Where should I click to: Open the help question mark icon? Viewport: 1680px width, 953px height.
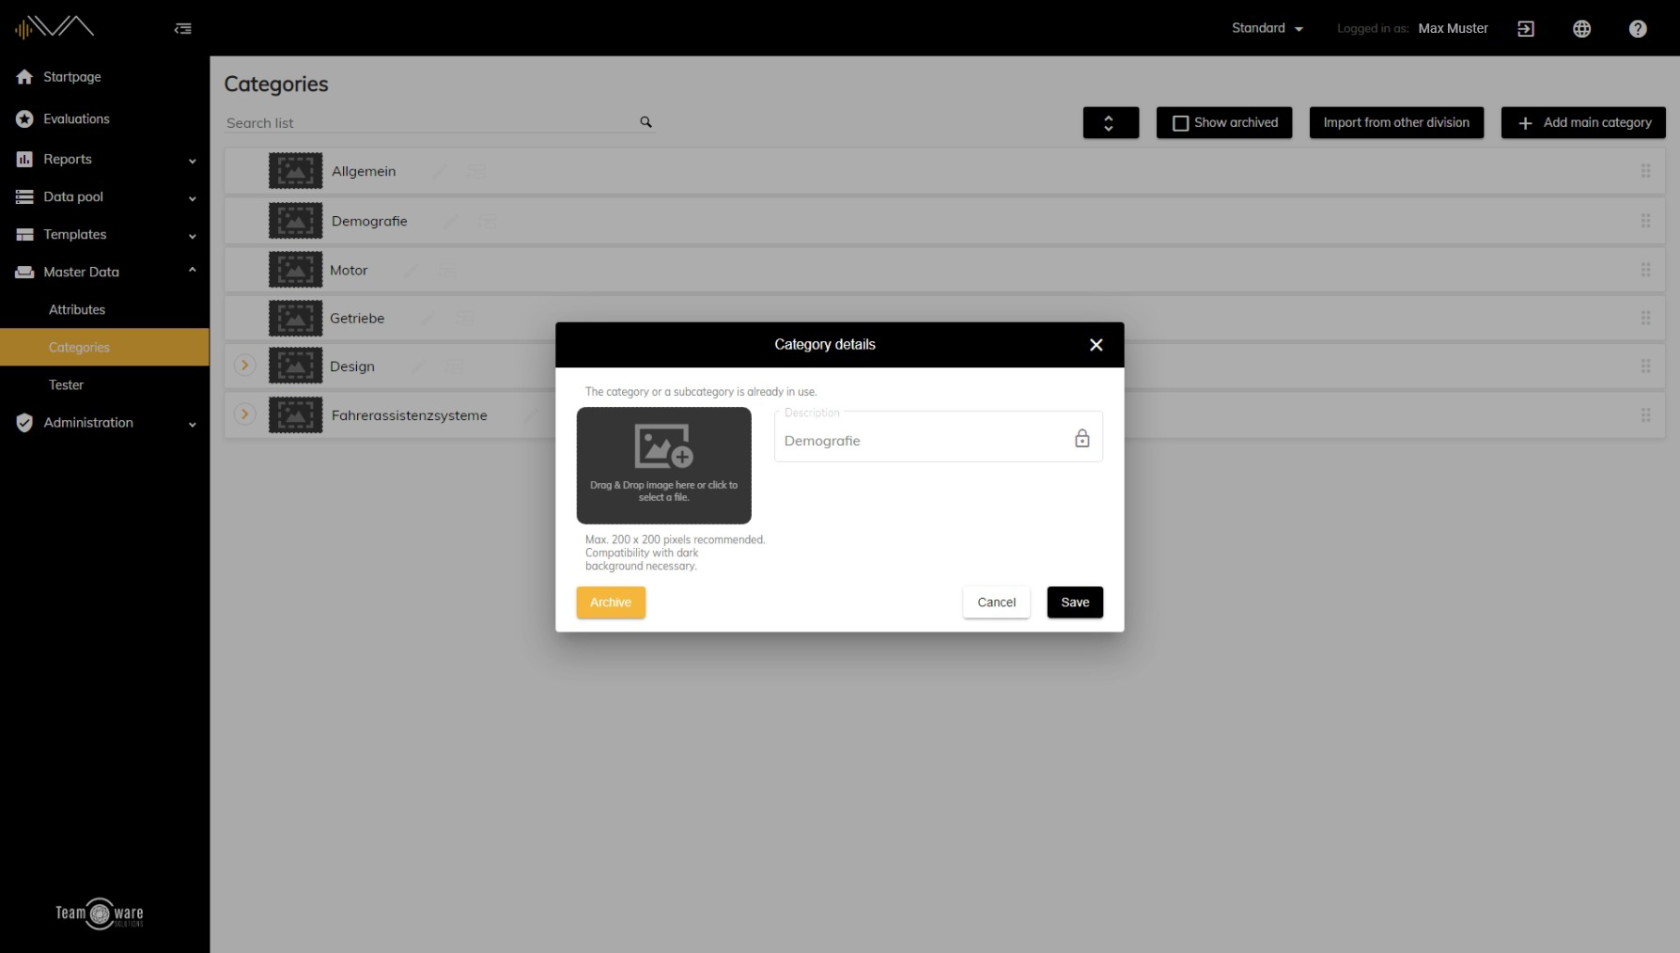1638,29
